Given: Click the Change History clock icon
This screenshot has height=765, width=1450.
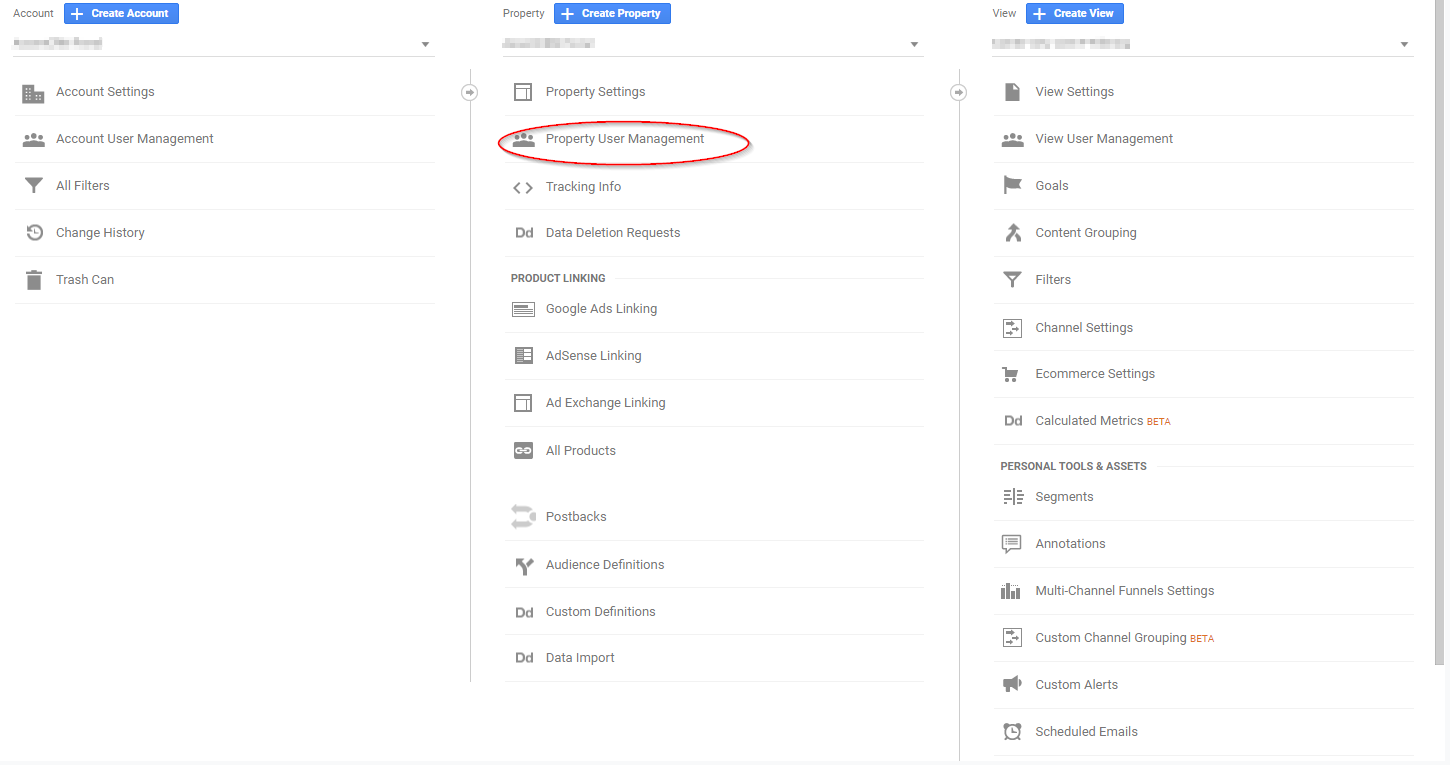Looking at the screenshot, I should tap(34, 233).
